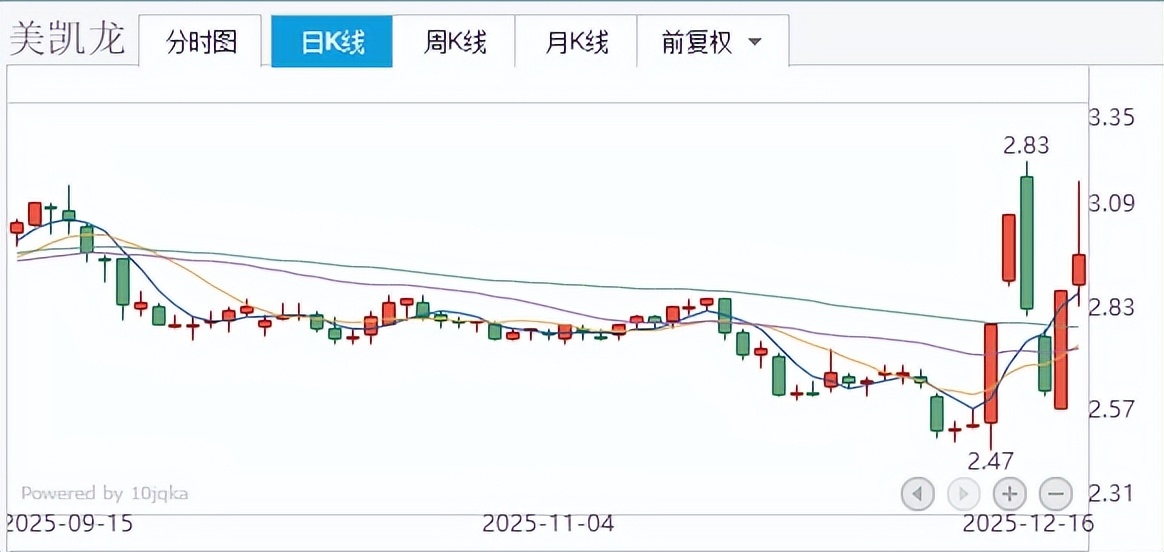The image size is (1164, 552).
Task: Switch to the 分时图 tab
Action: pos(201,42)
